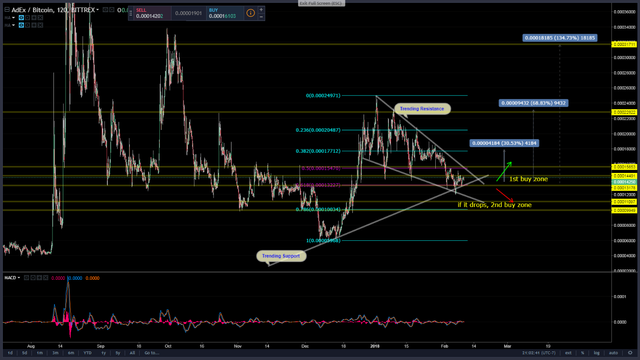The image size is (640, 360).
Task: Click 'if it drops, 2nd buy zone' text
Action: pos(494,205)
